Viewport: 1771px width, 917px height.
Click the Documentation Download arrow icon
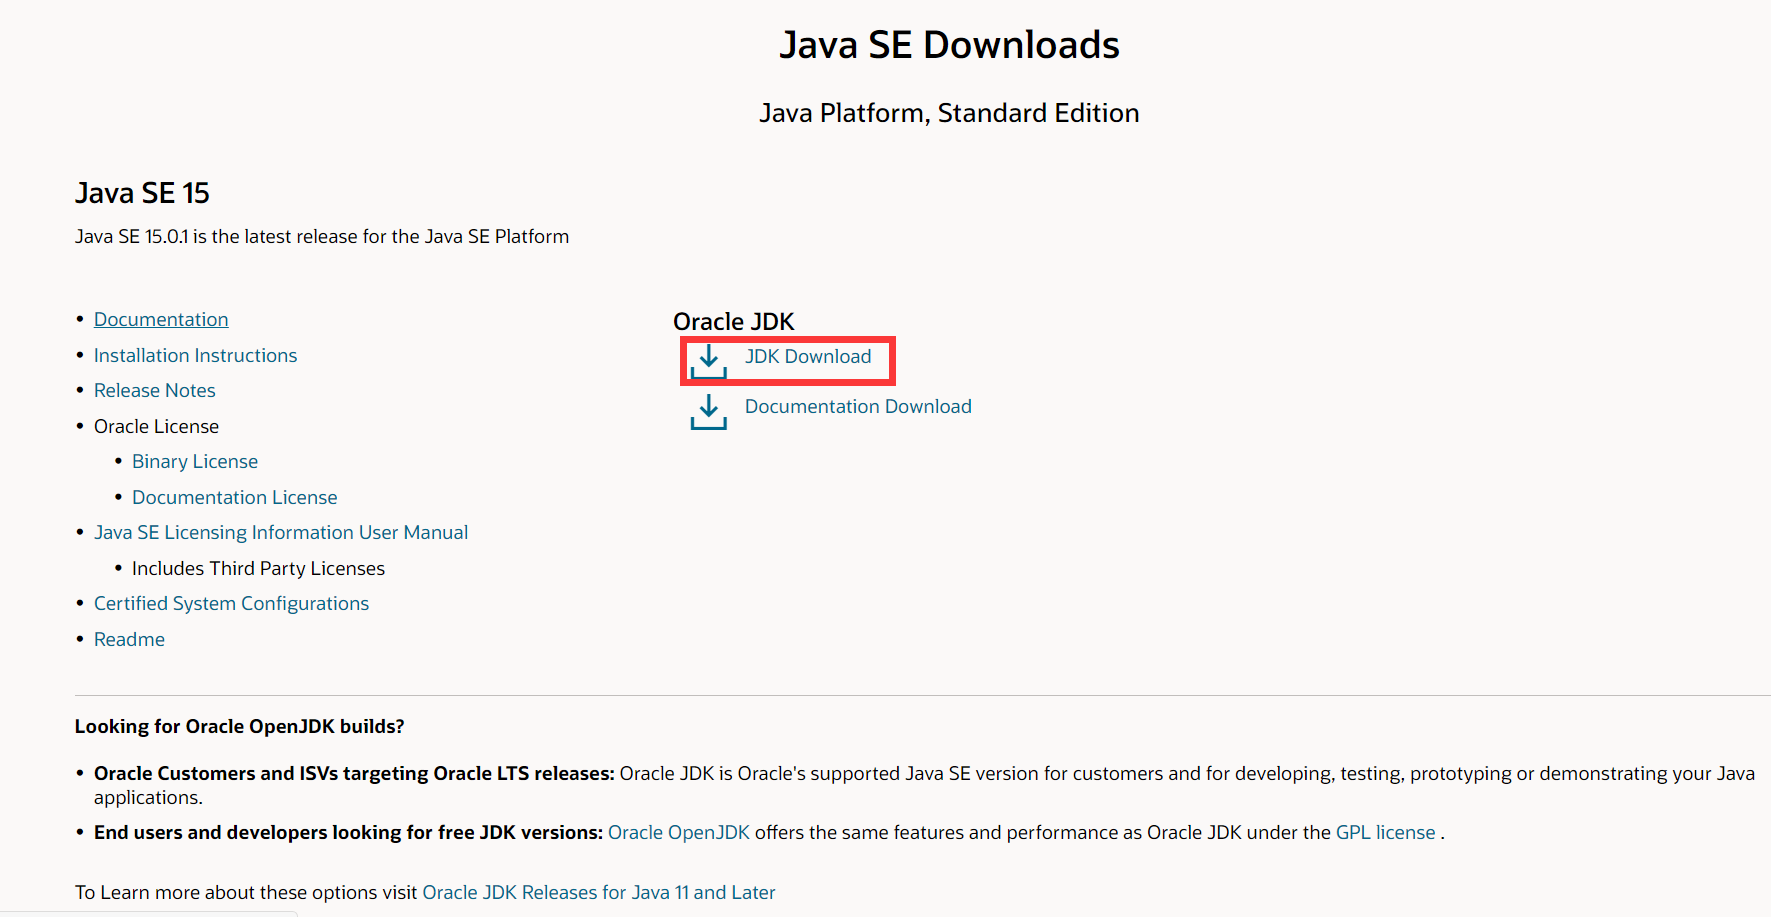point(708,411)
